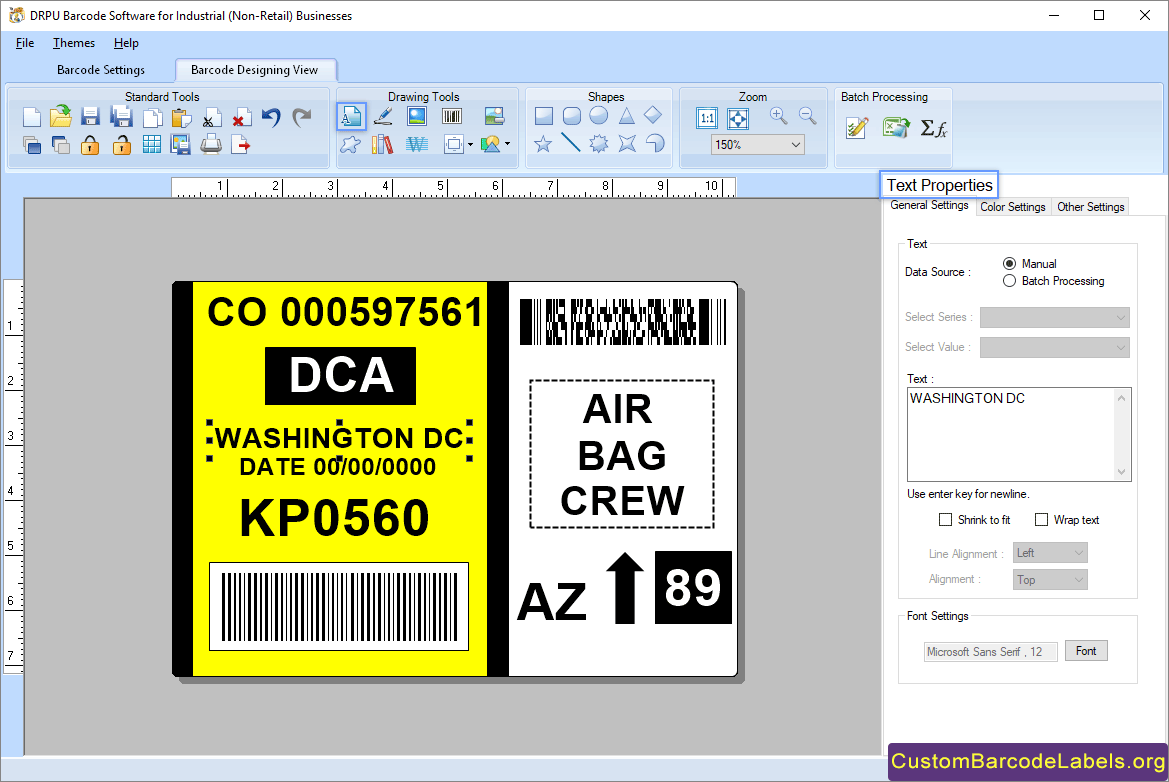The image size is (1169, 782).
Task: Paste from the clipboard icon
Action: pos(181,118)
